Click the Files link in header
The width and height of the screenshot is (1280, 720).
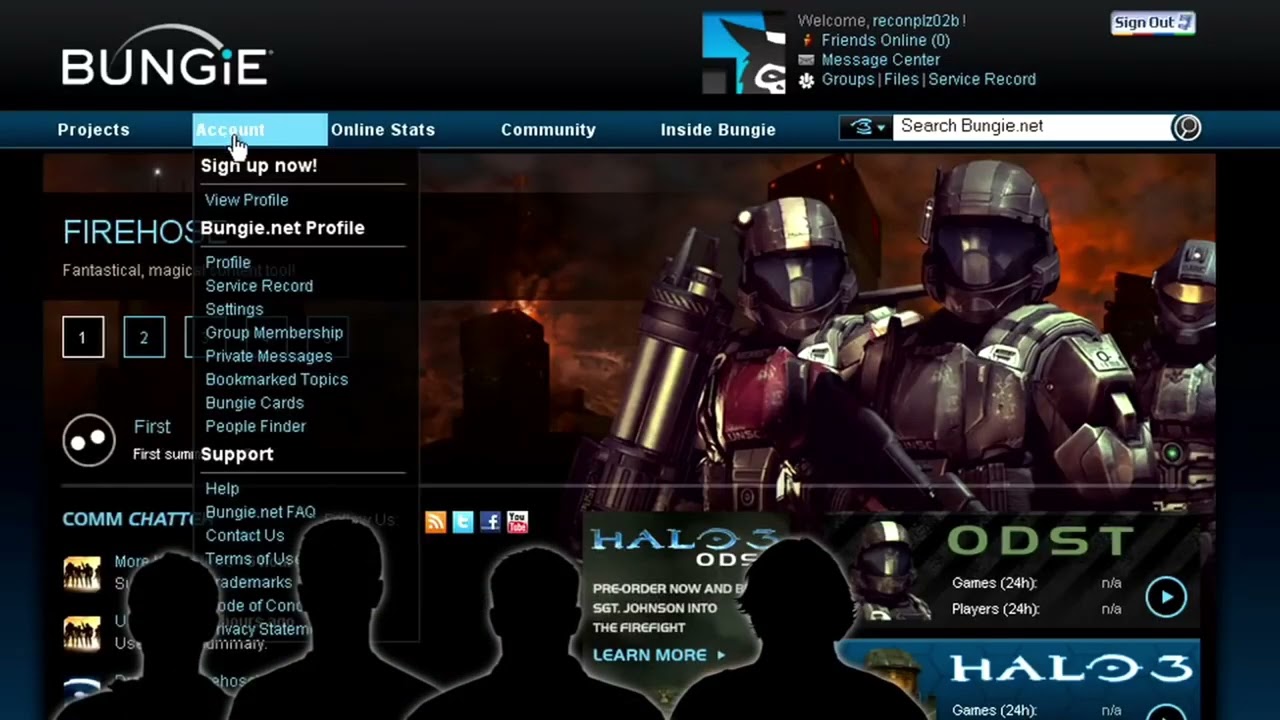point(901,79)
